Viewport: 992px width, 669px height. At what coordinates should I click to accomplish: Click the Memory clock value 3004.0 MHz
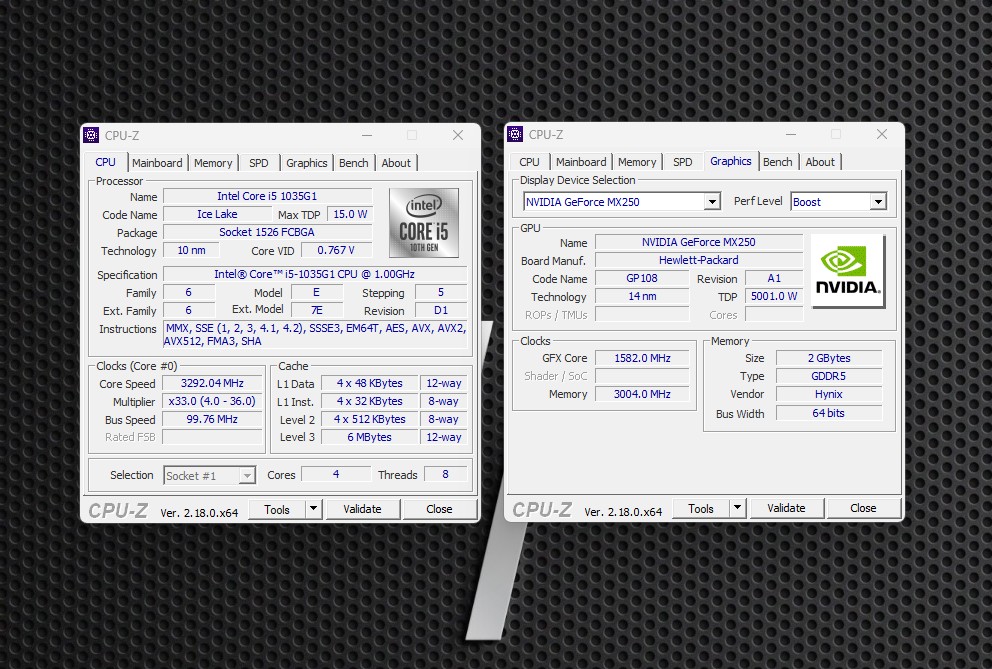643,394
